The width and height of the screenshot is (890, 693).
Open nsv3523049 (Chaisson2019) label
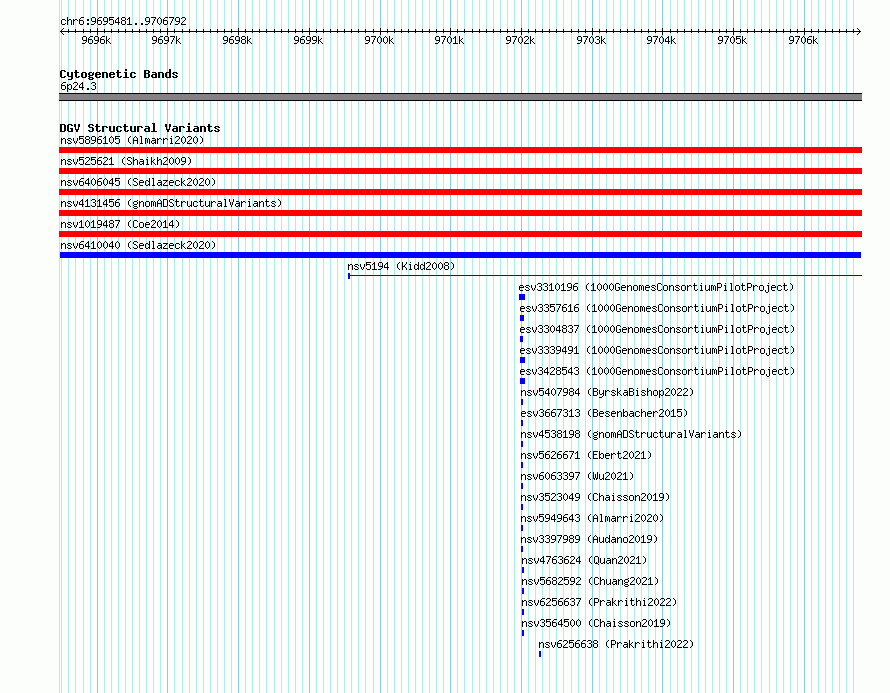coord(595,497)
